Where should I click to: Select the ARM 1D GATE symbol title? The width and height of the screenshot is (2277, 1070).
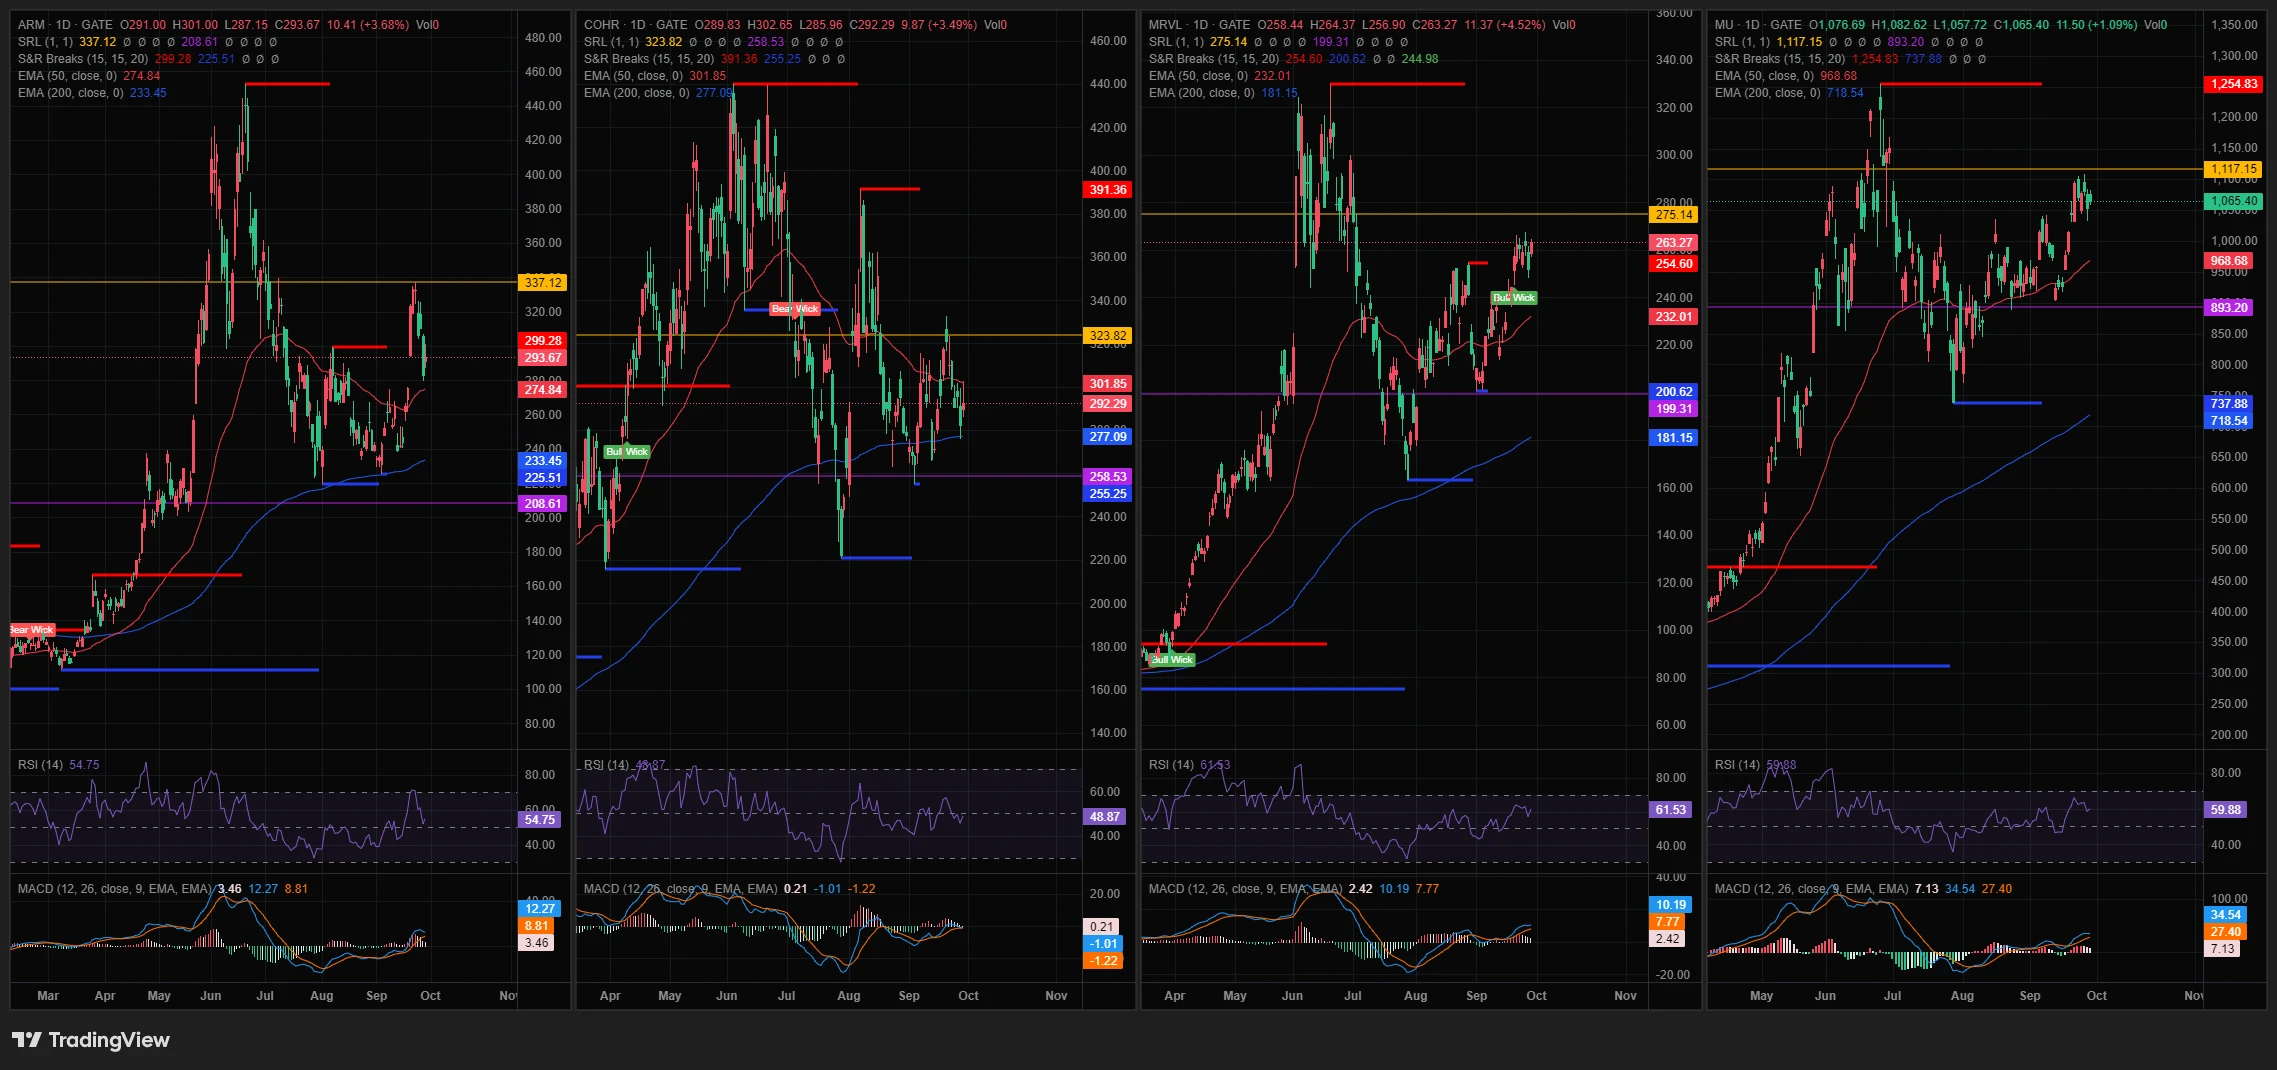(65, 25)
